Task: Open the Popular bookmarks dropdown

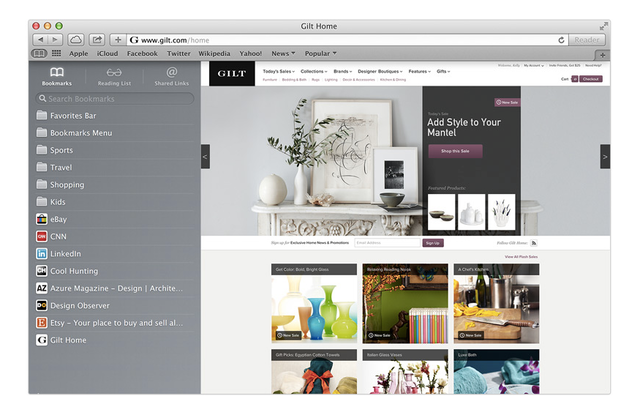Action: click(x=321, y=53)
